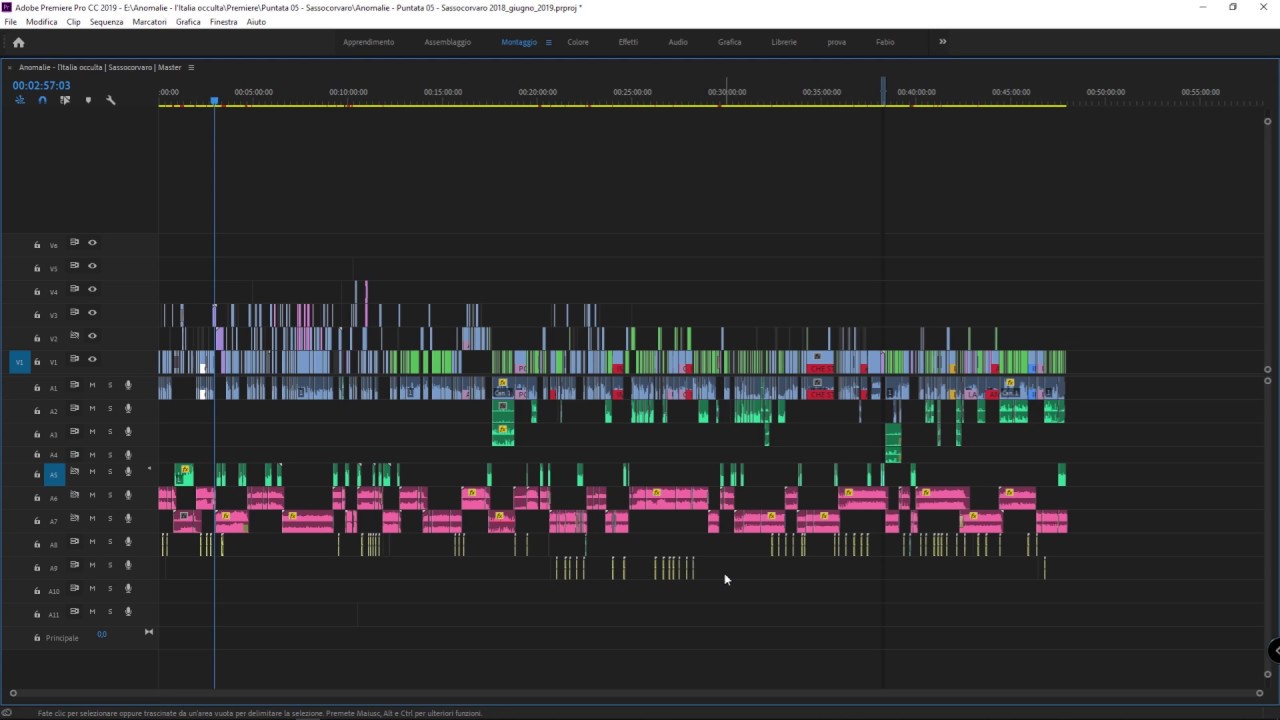Toggle sync lock for track V2
1280x720 pixels.
click(x=74, y=336)
